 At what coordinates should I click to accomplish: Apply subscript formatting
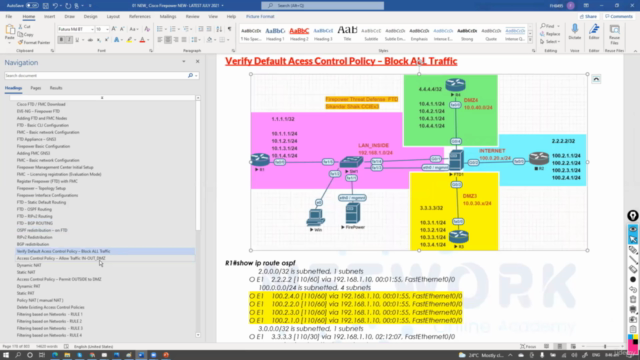tap(99, 40)
